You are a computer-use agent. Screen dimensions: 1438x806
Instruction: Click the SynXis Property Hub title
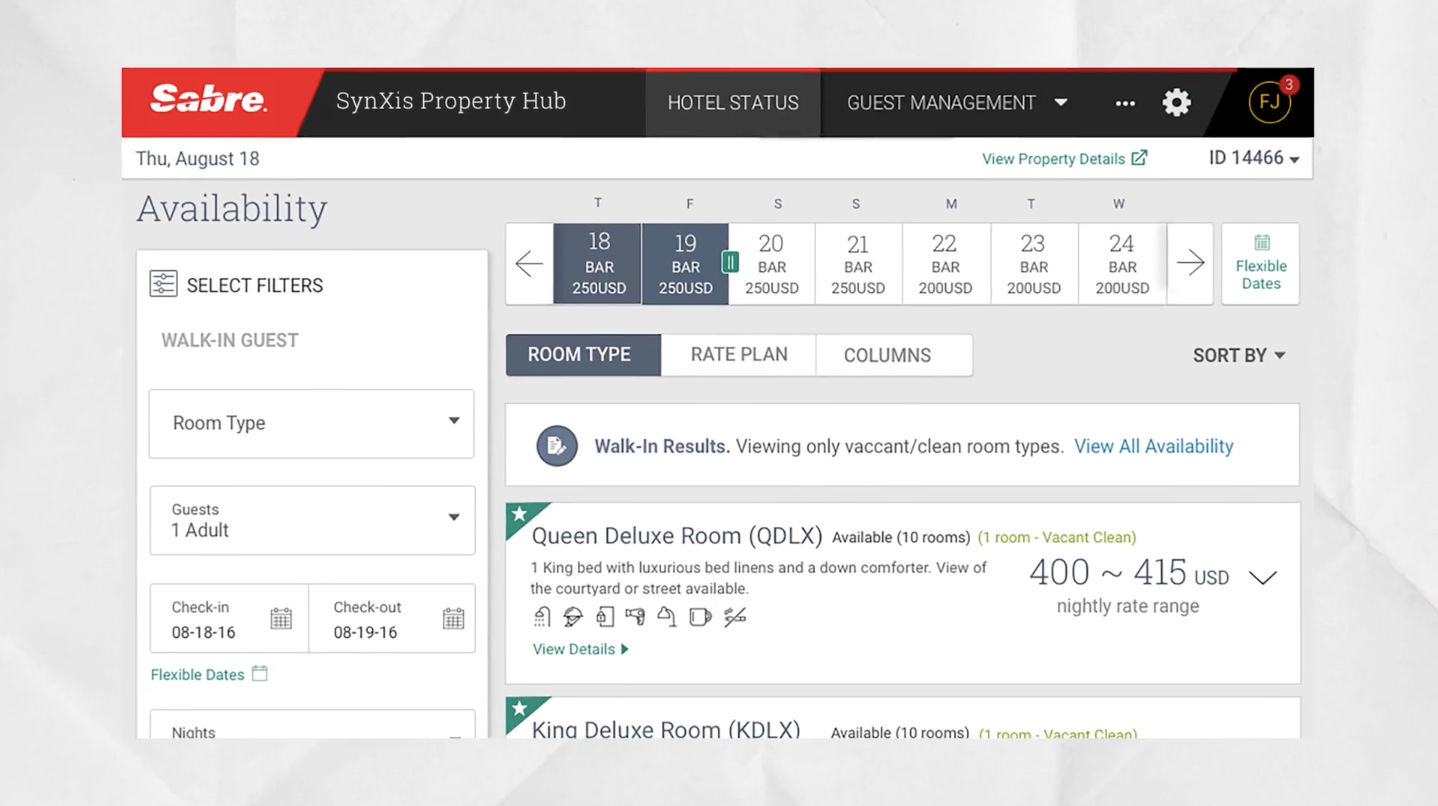451,101
